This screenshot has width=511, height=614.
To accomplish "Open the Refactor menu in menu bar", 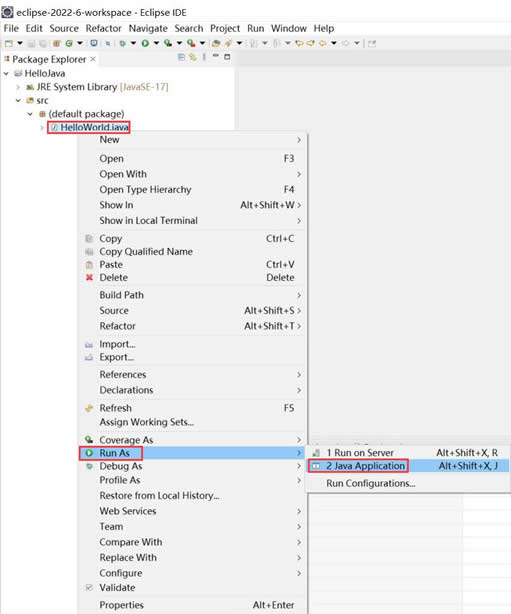I will click(x=103, y=28).
